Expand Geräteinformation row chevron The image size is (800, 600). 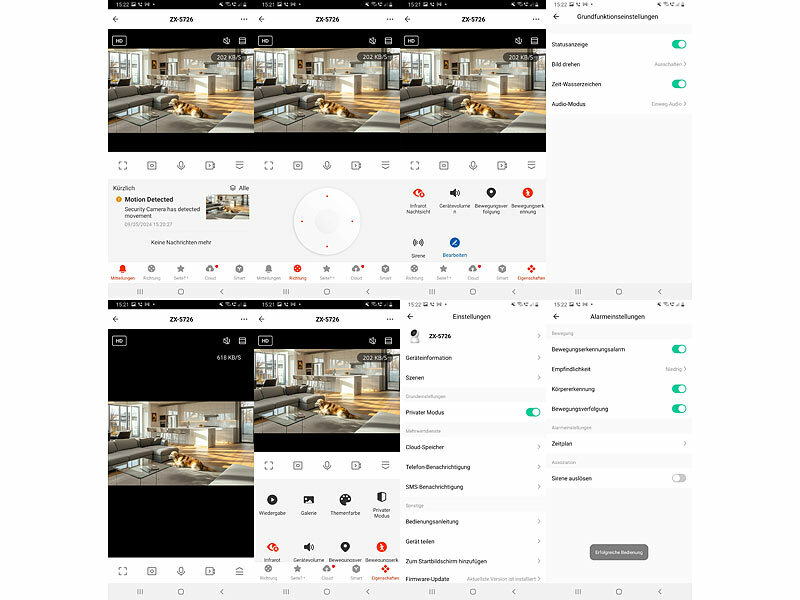click(539, 358)
